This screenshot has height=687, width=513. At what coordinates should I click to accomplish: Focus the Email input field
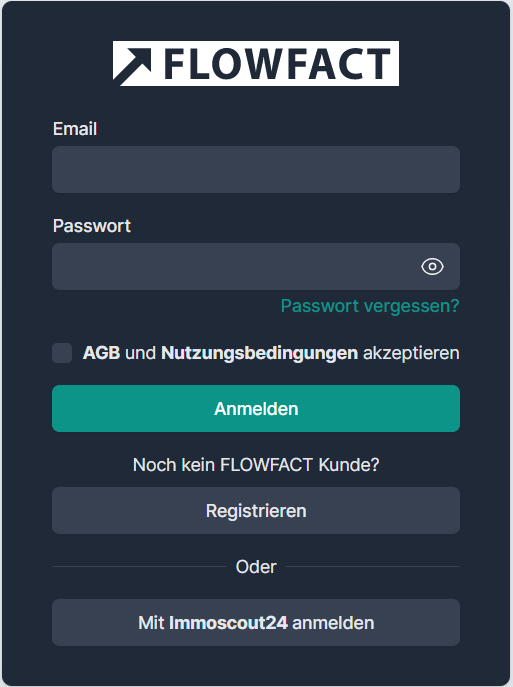[256, 170]
